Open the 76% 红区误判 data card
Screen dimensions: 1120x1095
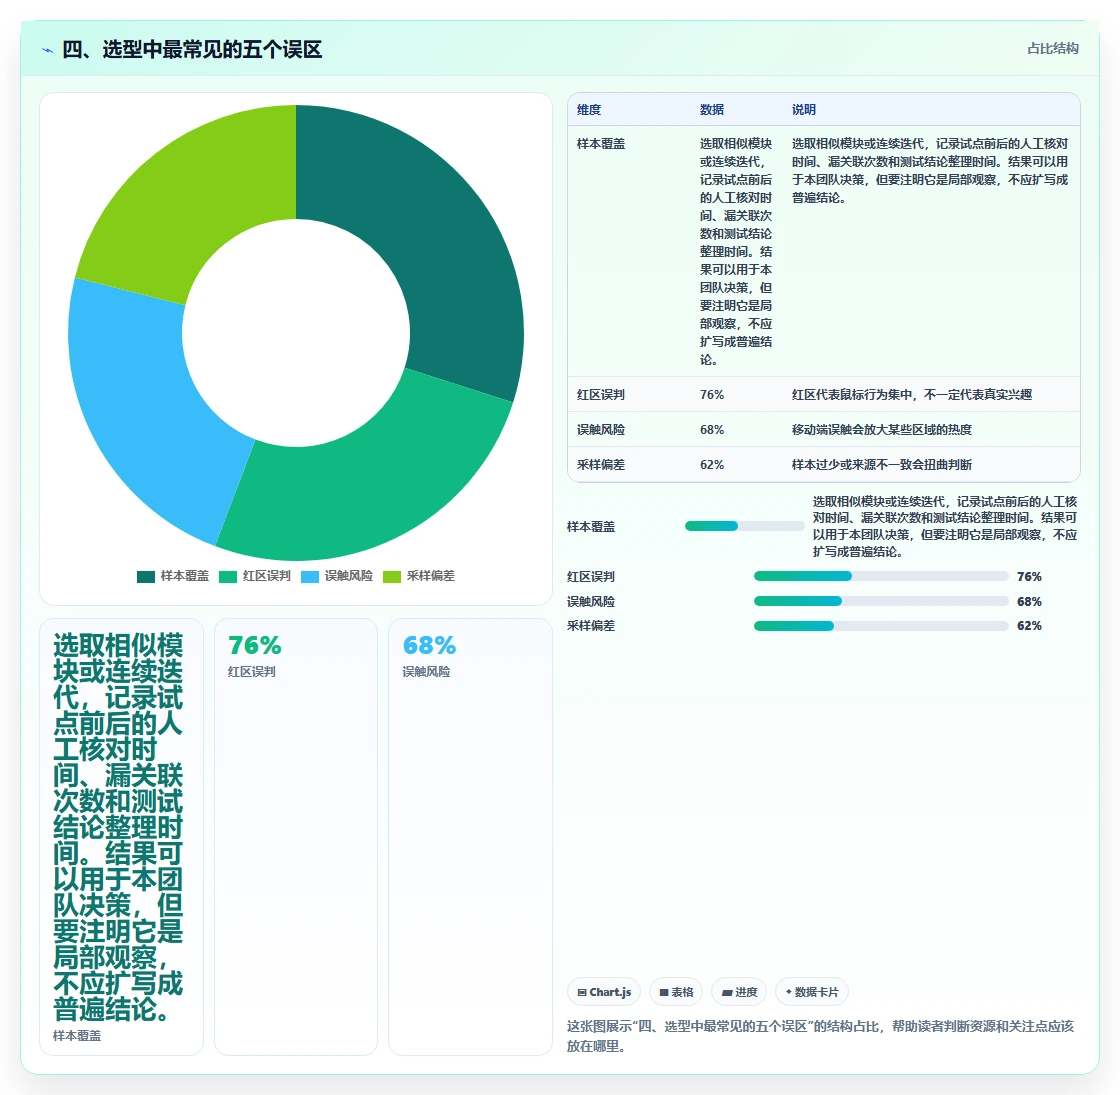click(296, 836)
